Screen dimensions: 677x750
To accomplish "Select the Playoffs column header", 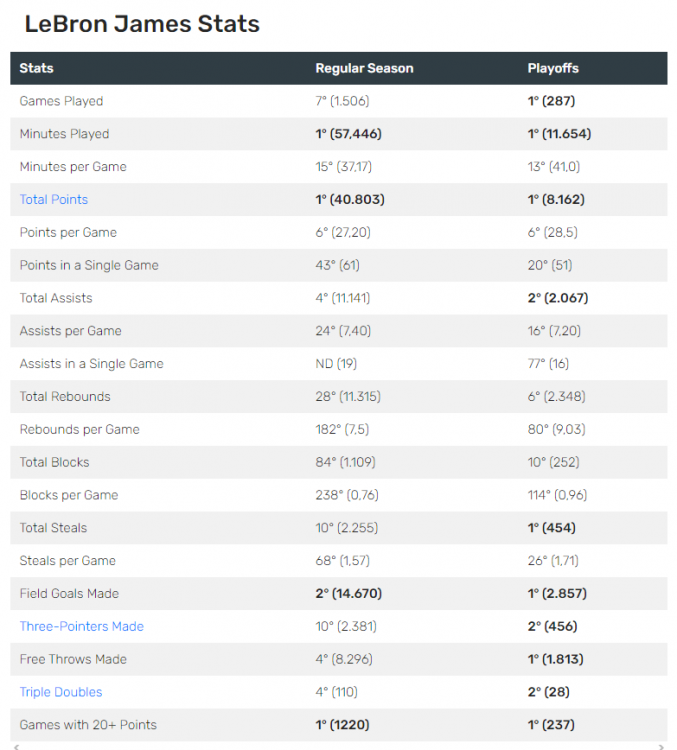I will point(553,69).
